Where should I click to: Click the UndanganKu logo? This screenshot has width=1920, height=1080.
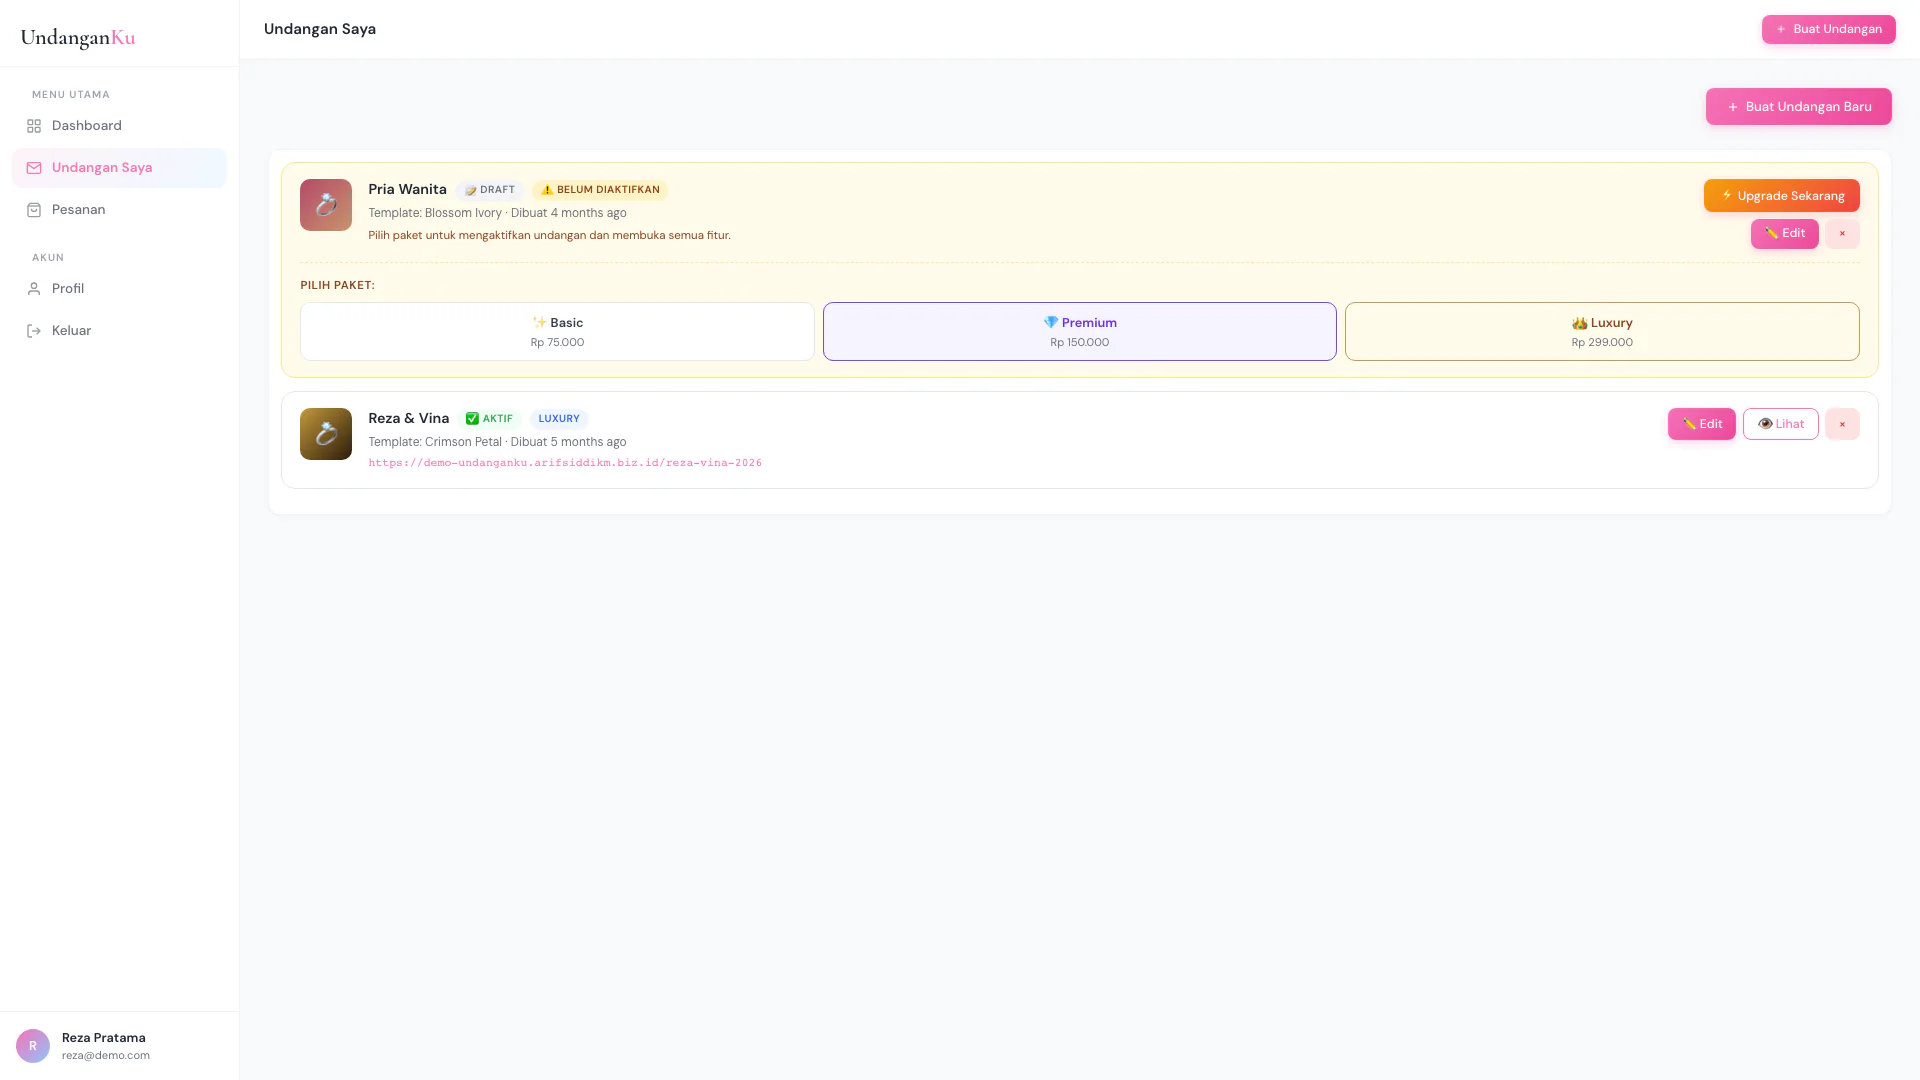78,38
